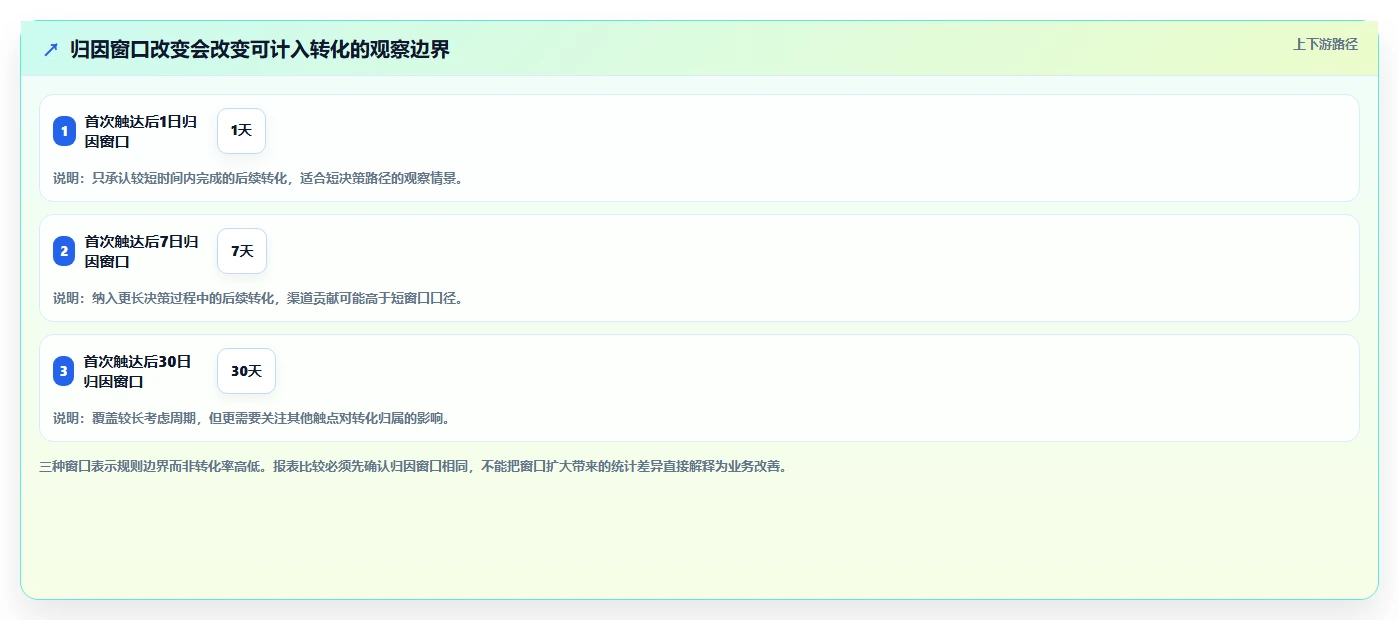Viewport: 1399px width, 620px height.
Task: Click the 首次触达后7日归因窗口 title
Action: pyautogui.click(x=141, y=251)
